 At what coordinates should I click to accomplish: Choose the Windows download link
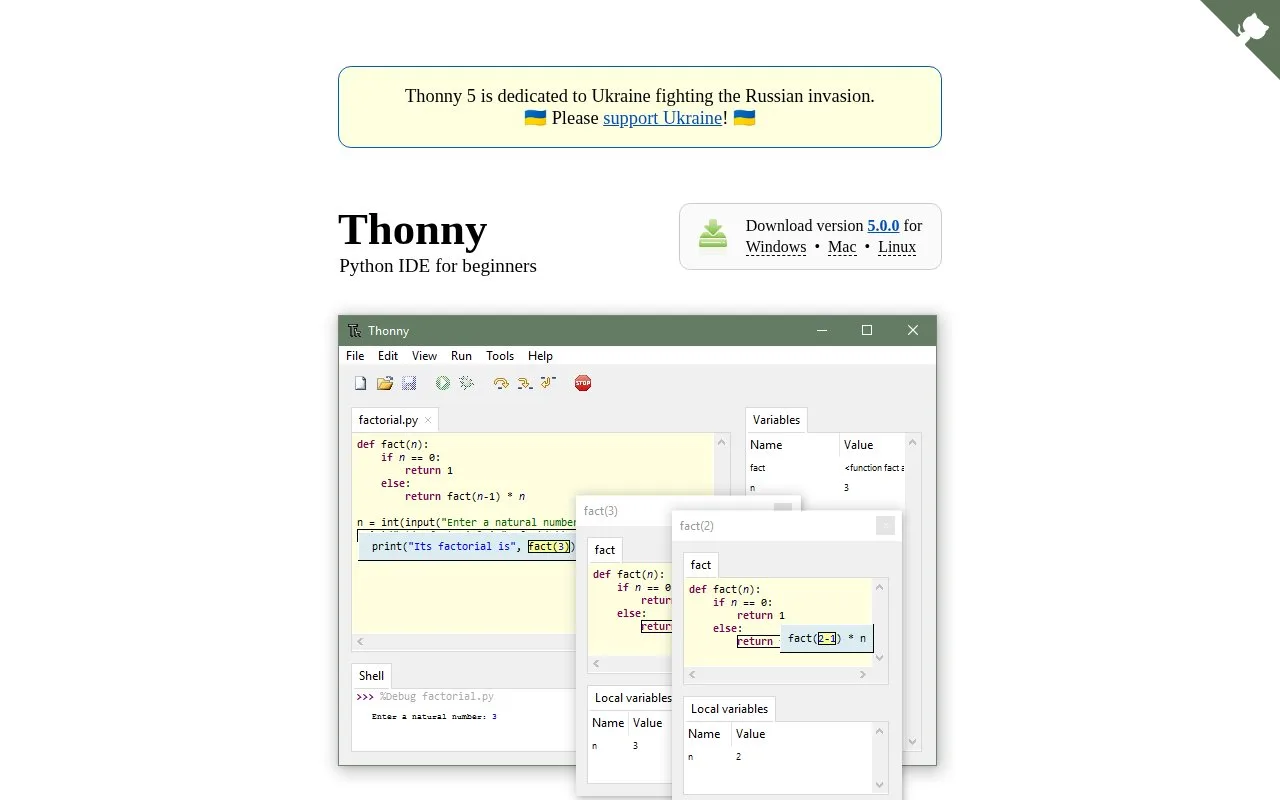click(x=776, y=247)
